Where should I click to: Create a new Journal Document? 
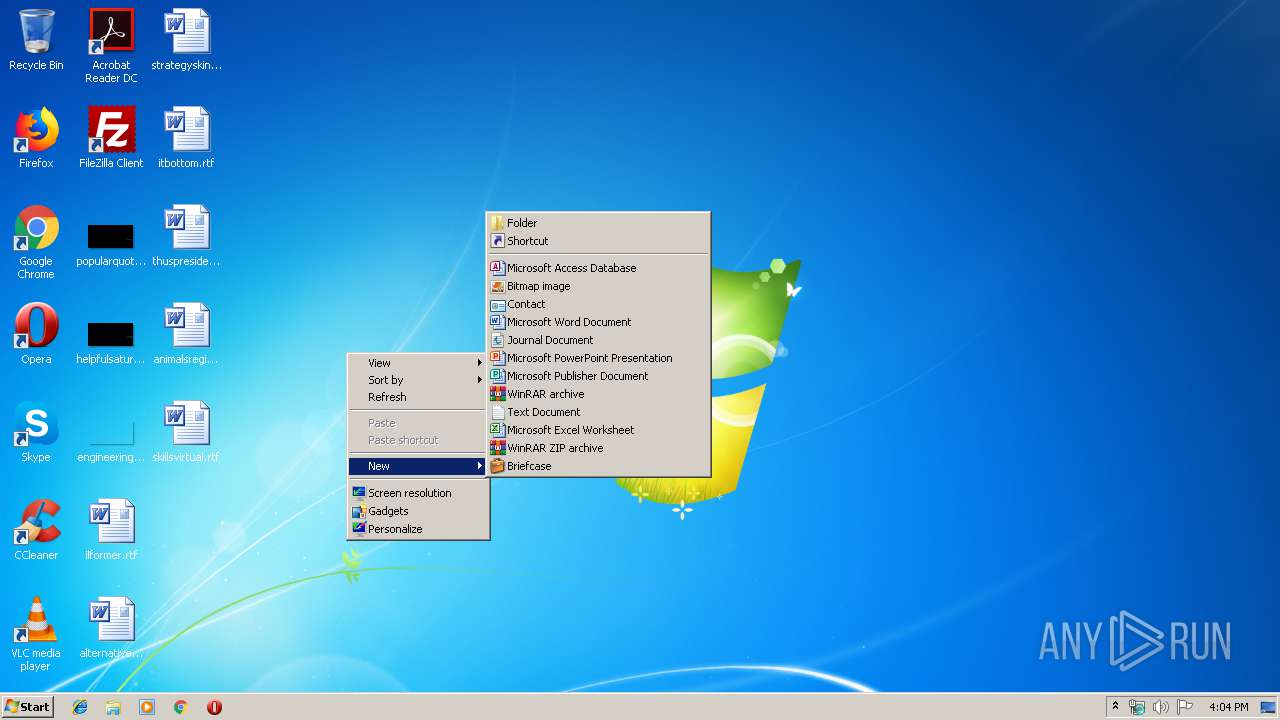coord(598,340)
